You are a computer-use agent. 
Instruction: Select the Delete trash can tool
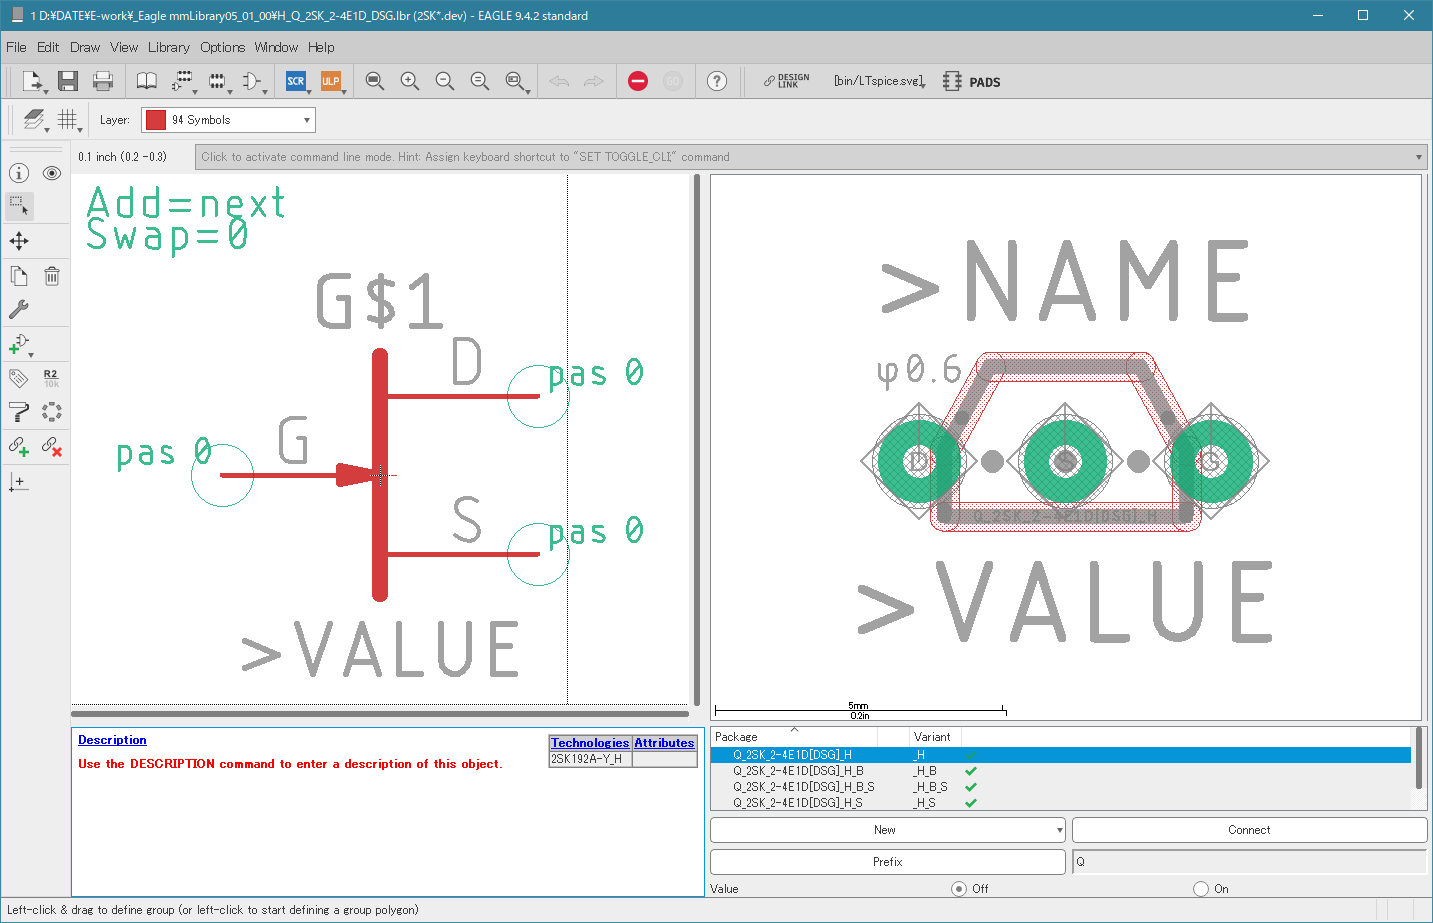click(52, 276)
